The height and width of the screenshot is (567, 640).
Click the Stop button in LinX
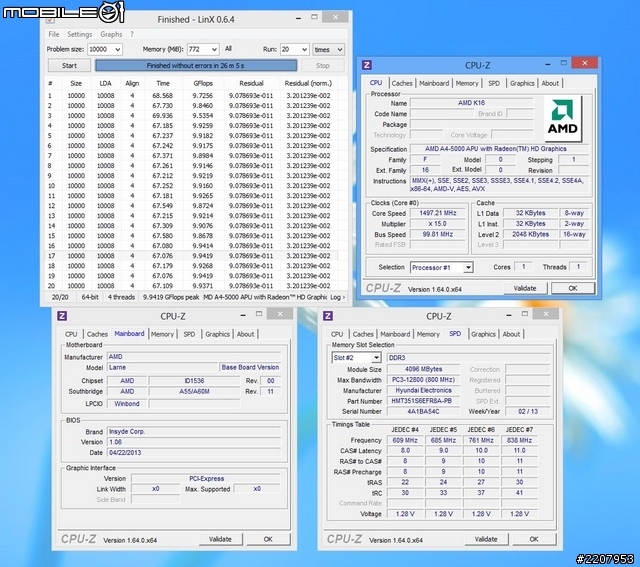(x=322, y=65)
